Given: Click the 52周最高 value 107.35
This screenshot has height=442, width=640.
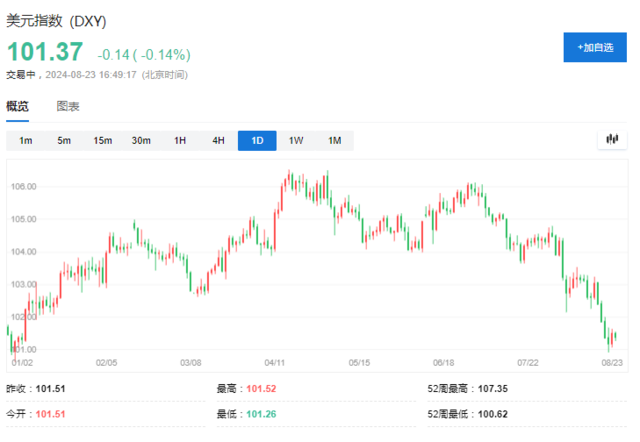Looking at the screenshot, I should pos(493,387).
